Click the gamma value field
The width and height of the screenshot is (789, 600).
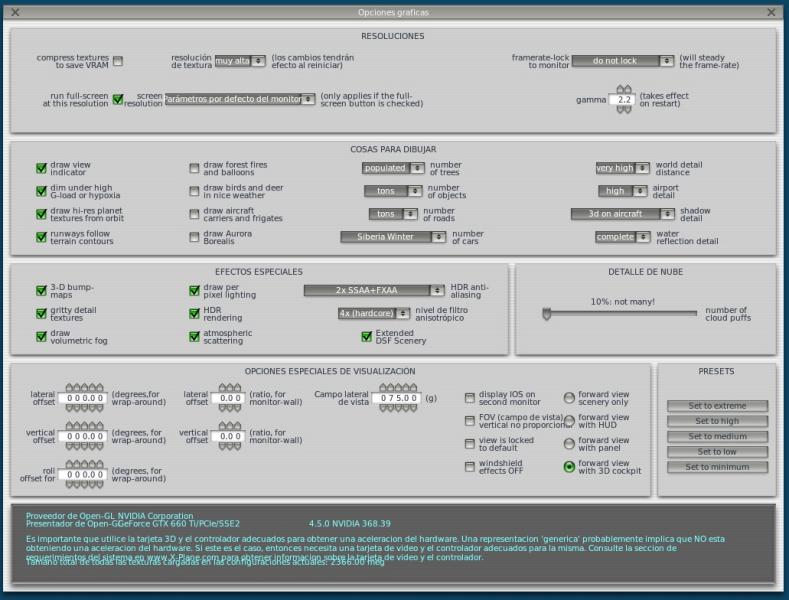click(621, 100)
